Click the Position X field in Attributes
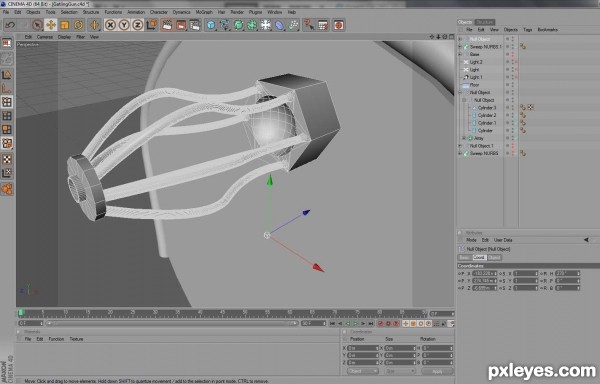The image size is (600, 384). 484,273
